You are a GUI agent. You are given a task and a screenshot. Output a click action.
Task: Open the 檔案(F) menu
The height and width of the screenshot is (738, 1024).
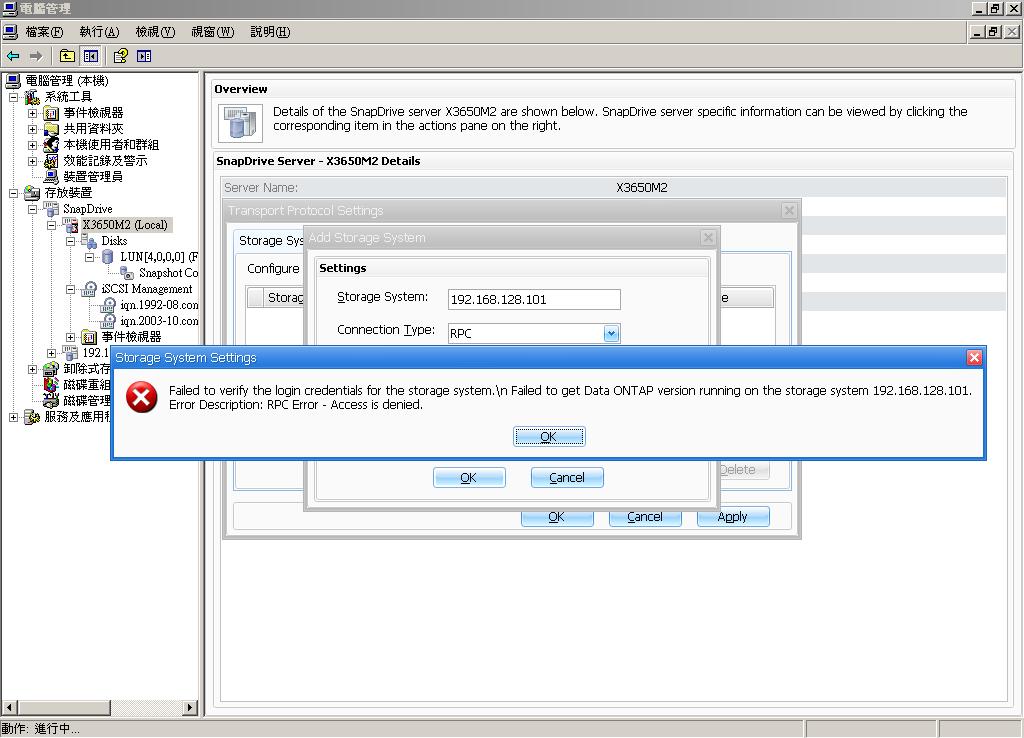[x=44, y=32]
